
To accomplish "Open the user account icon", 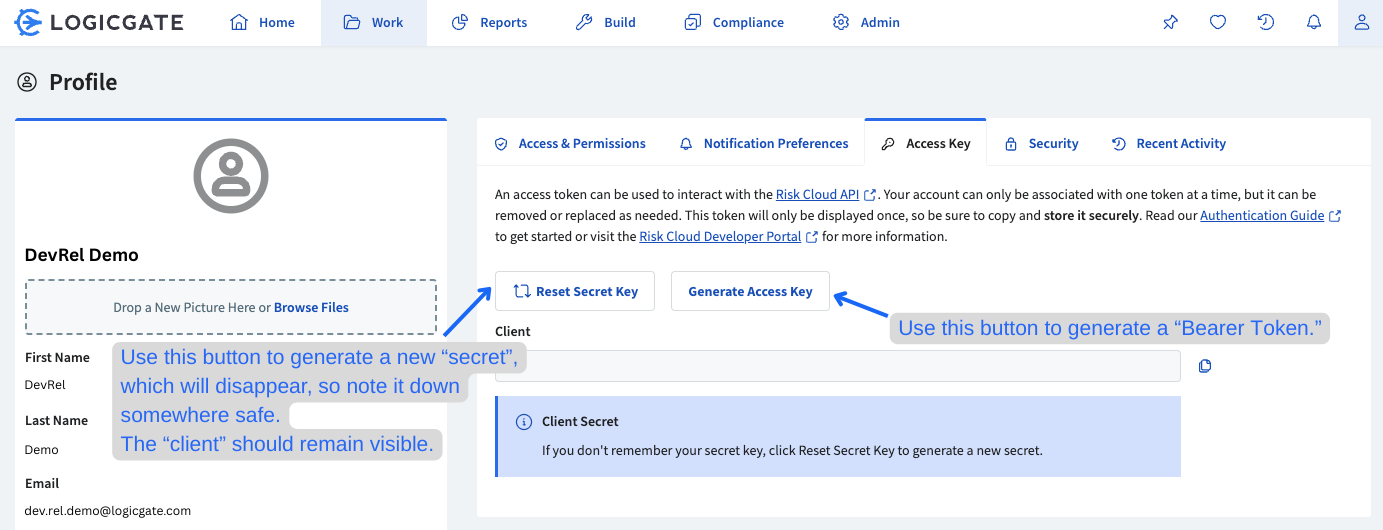I will pos(1361,23).
